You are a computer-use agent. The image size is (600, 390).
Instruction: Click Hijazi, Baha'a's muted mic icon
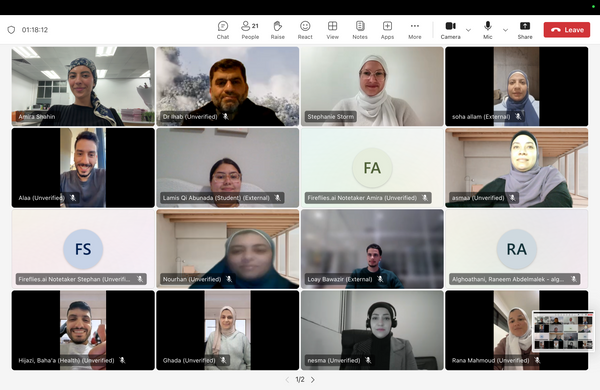pos(122,360)
